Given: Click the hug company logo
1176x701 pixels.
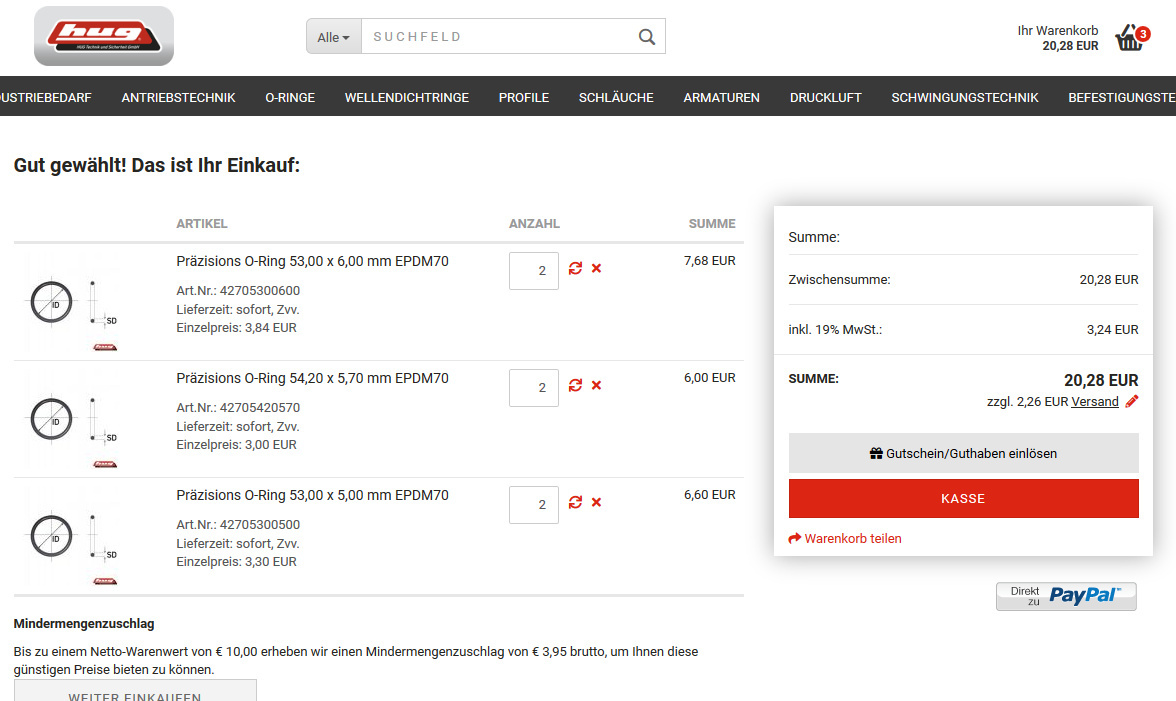Looking at the screenshot, I should tap(103, 36).
